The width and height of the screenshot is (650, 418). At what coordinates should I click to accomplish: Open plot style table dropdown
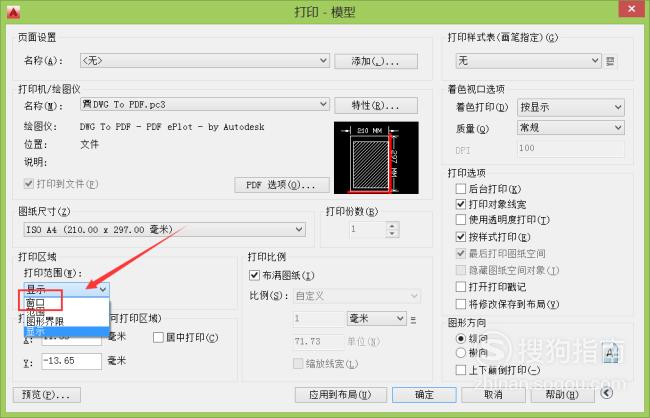coord(529,61)
